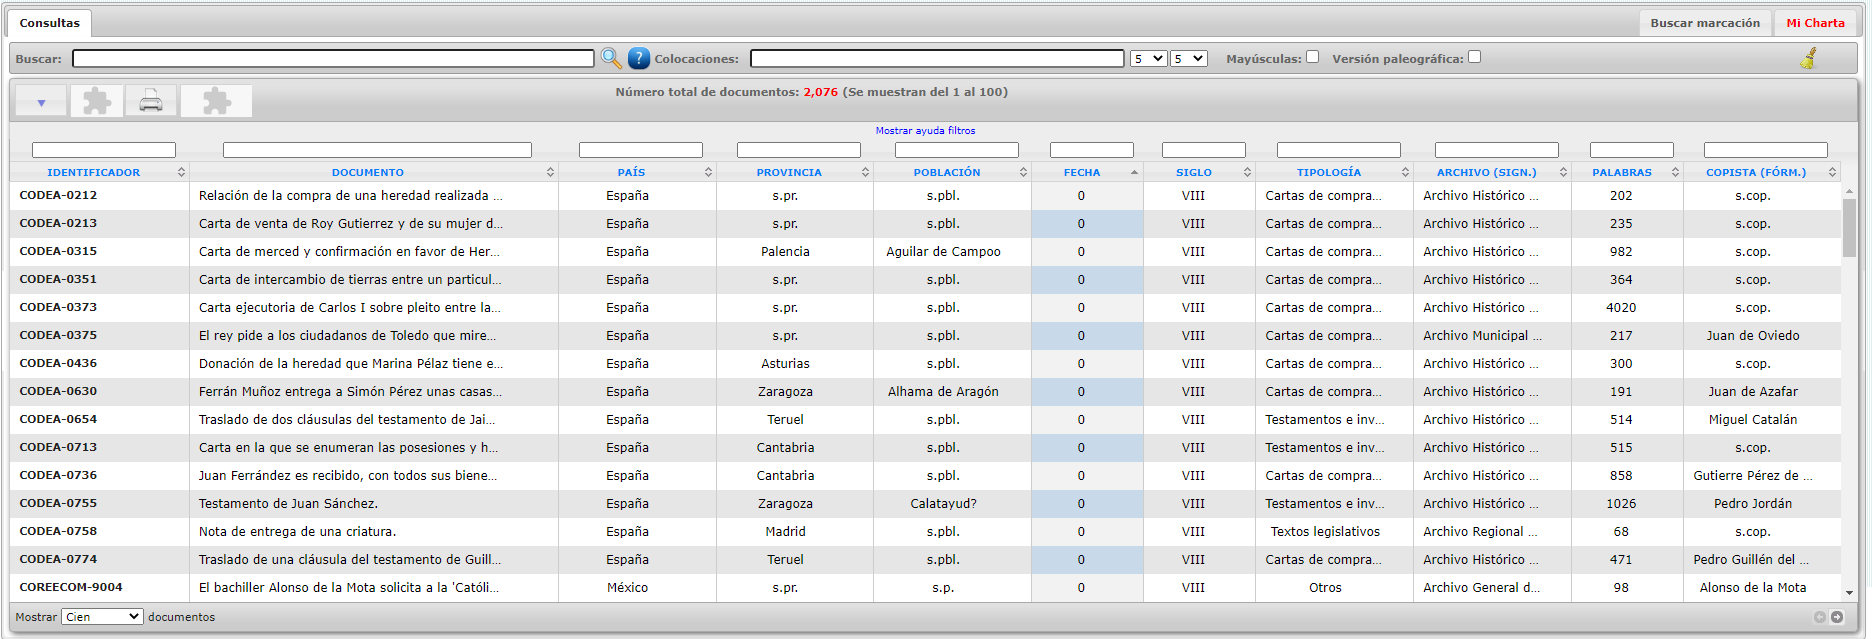Enable the Mayúsculas checkbox
The height and width of the screenshot is (639, 1872).
[x=1312, y=57]
